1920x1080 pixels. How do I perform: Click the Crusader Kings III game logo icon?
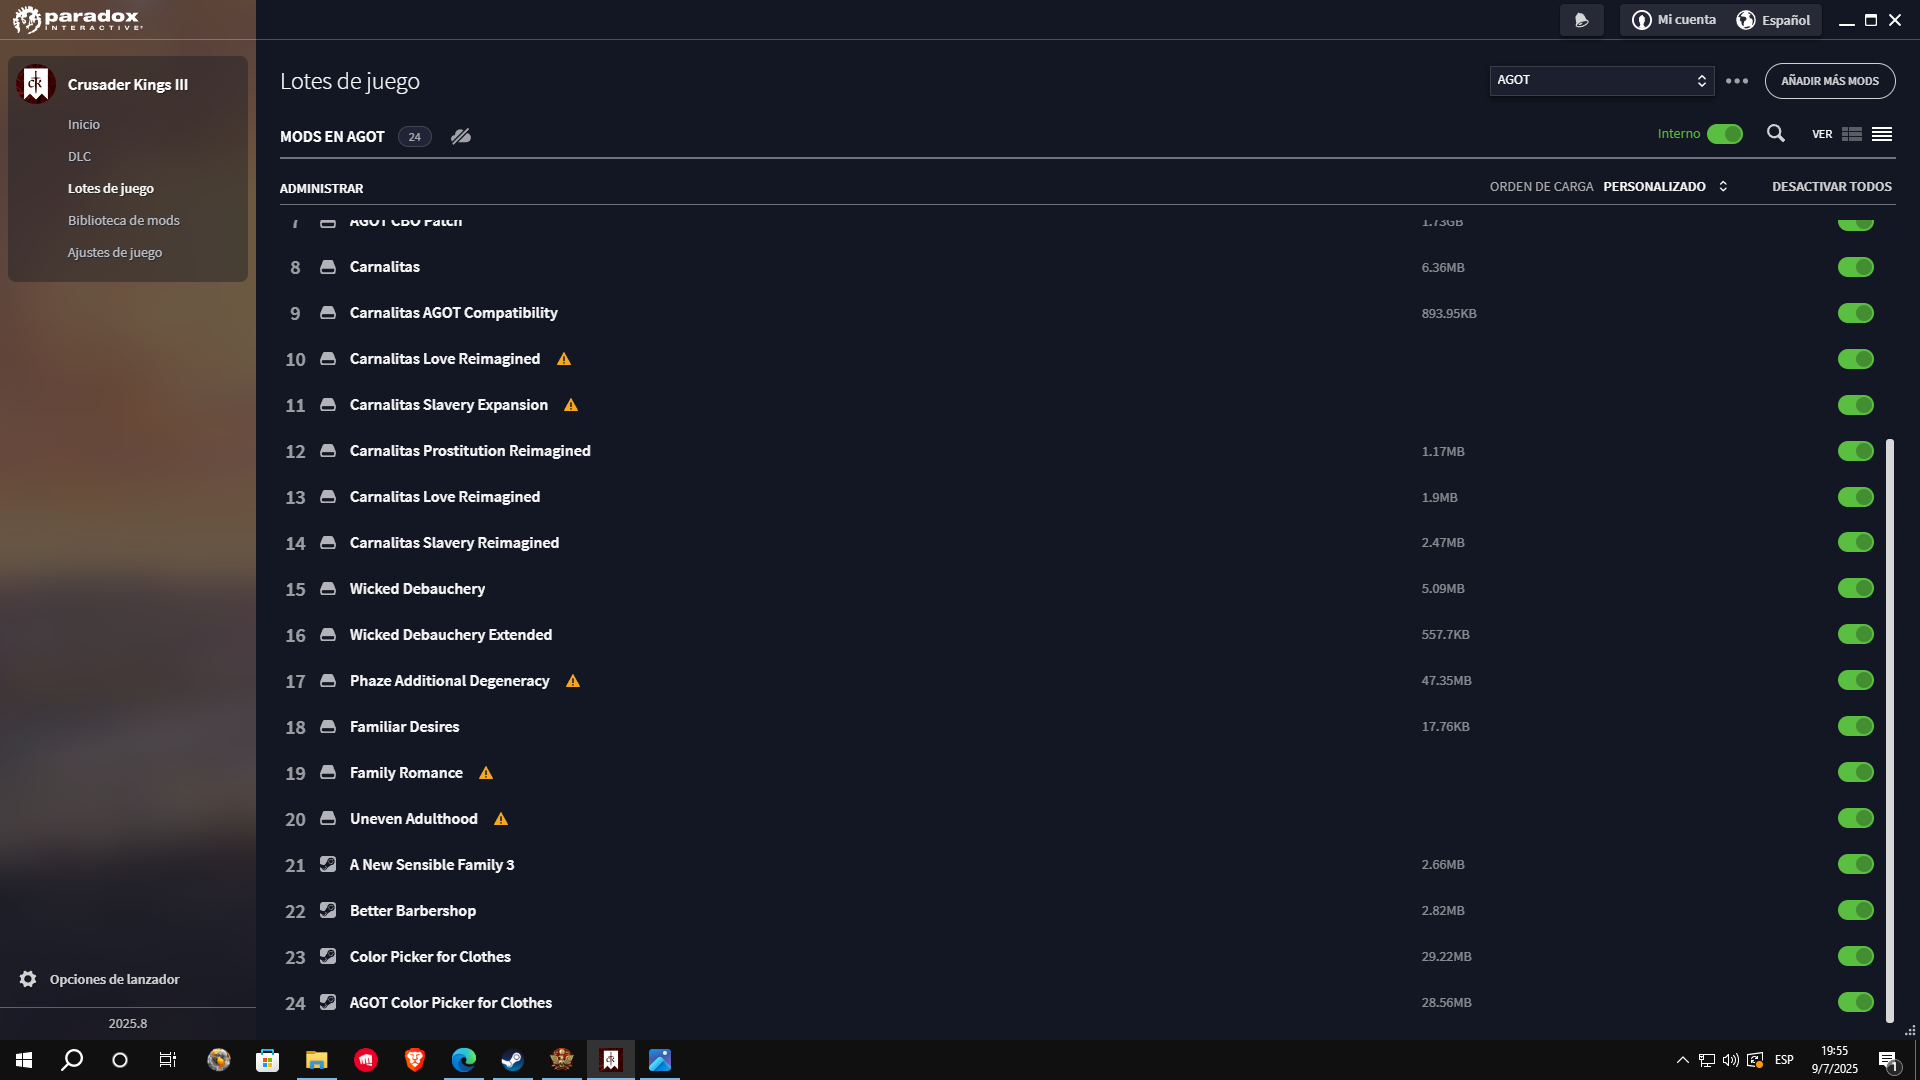point(35,84)
